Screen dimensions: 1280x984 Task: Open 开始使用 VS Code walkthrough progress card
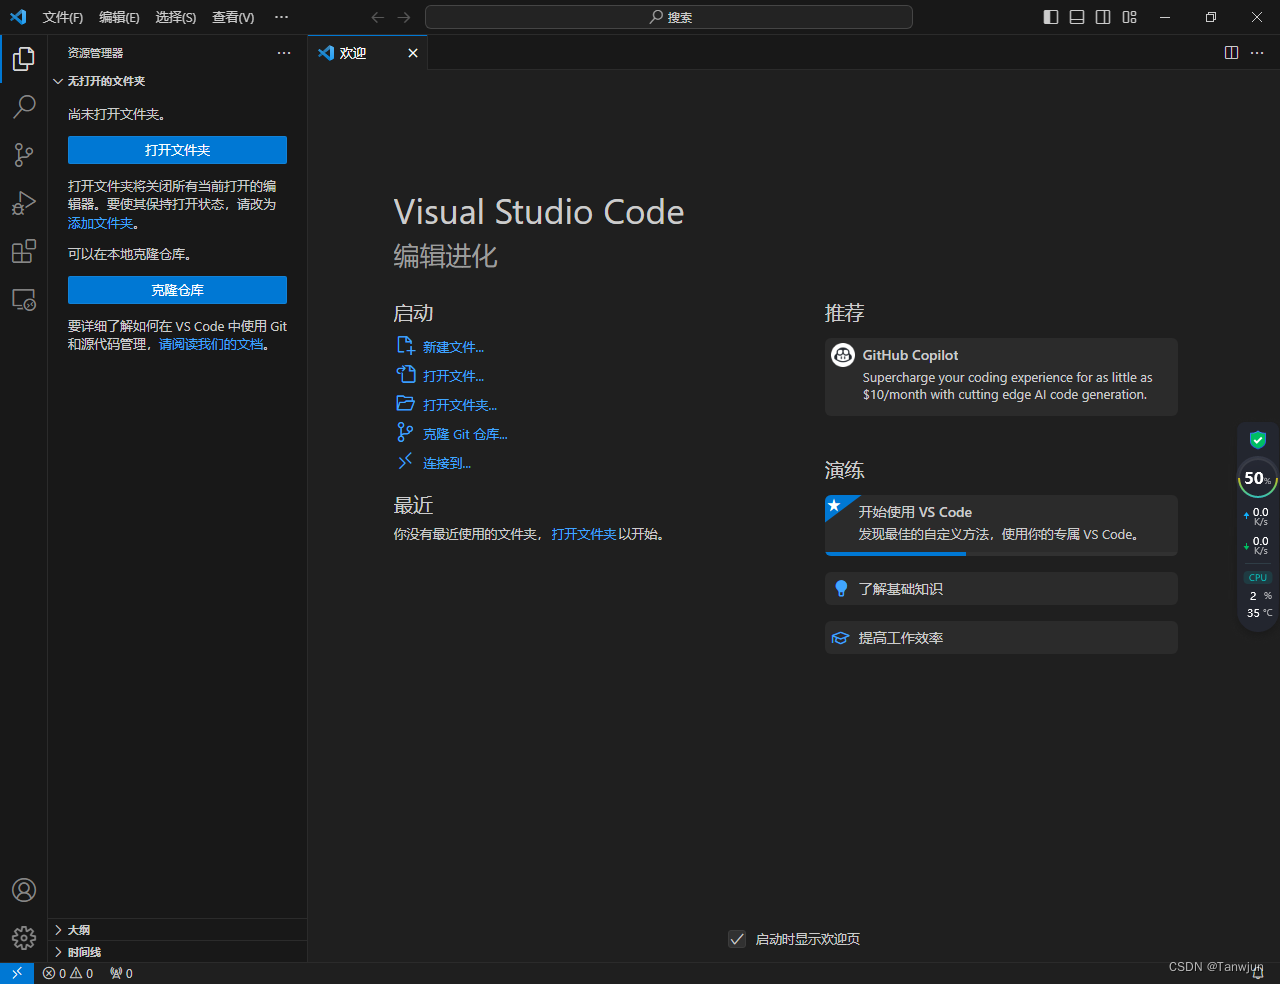(x=1001, y=525)
